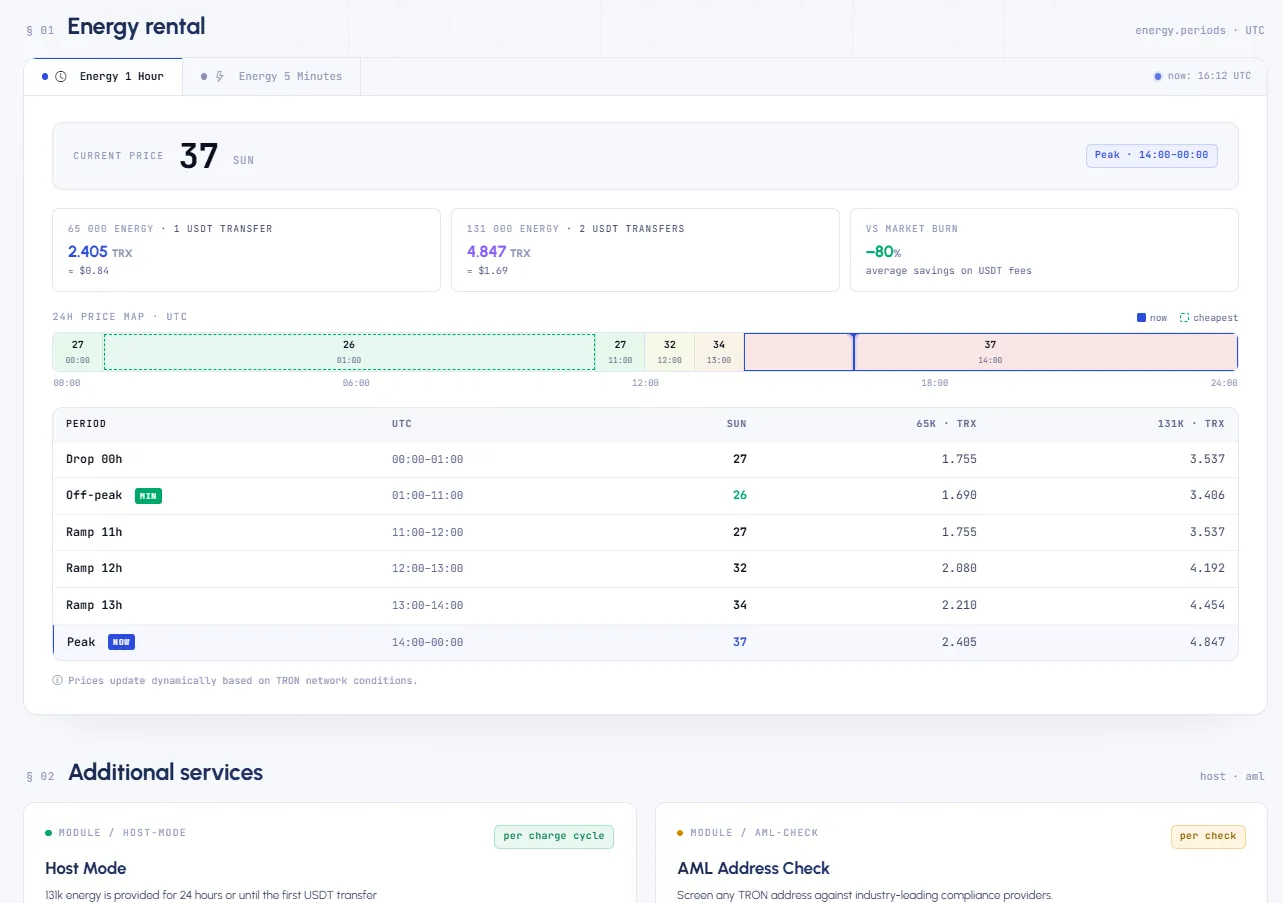Click the 'now: 16:12 UTC' time indicator
1283x903 pixels.
tap(1203, 76)
